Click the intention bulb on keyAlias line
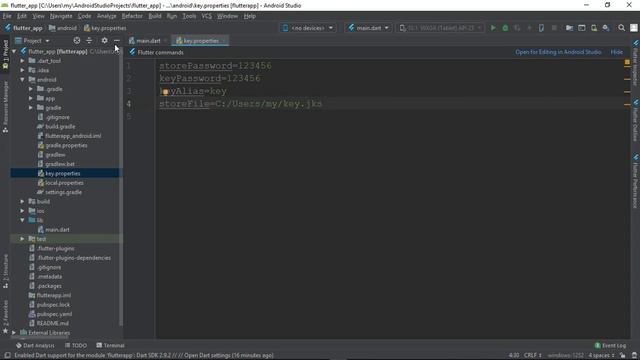The height and width of the screenshot is (360, 640). (165, 92)
